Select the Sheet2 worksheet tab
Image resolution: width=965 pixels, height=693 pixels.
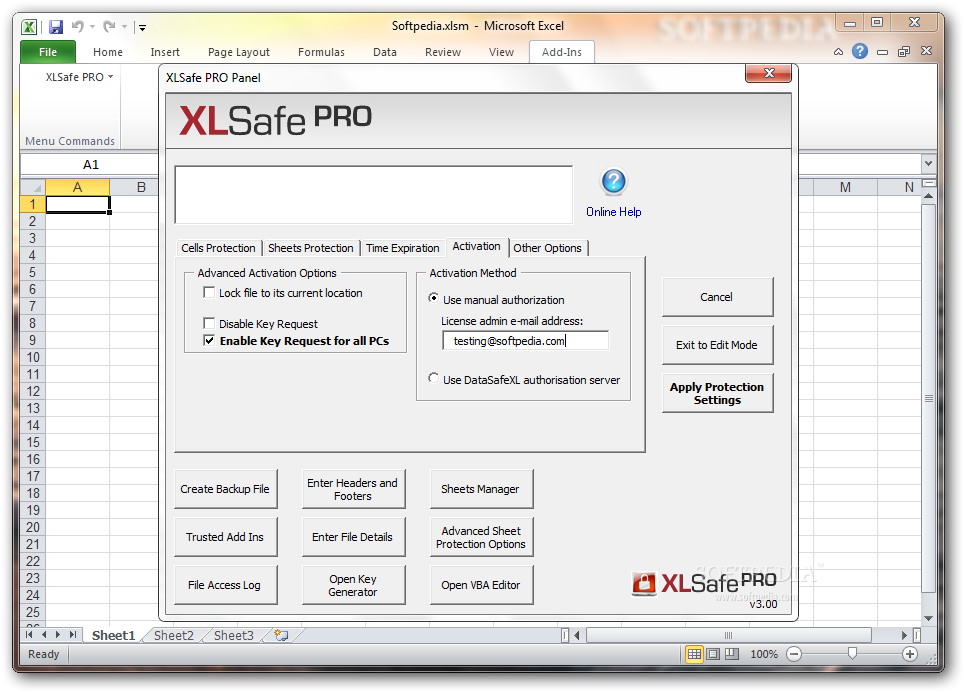[x=174, y=635]
